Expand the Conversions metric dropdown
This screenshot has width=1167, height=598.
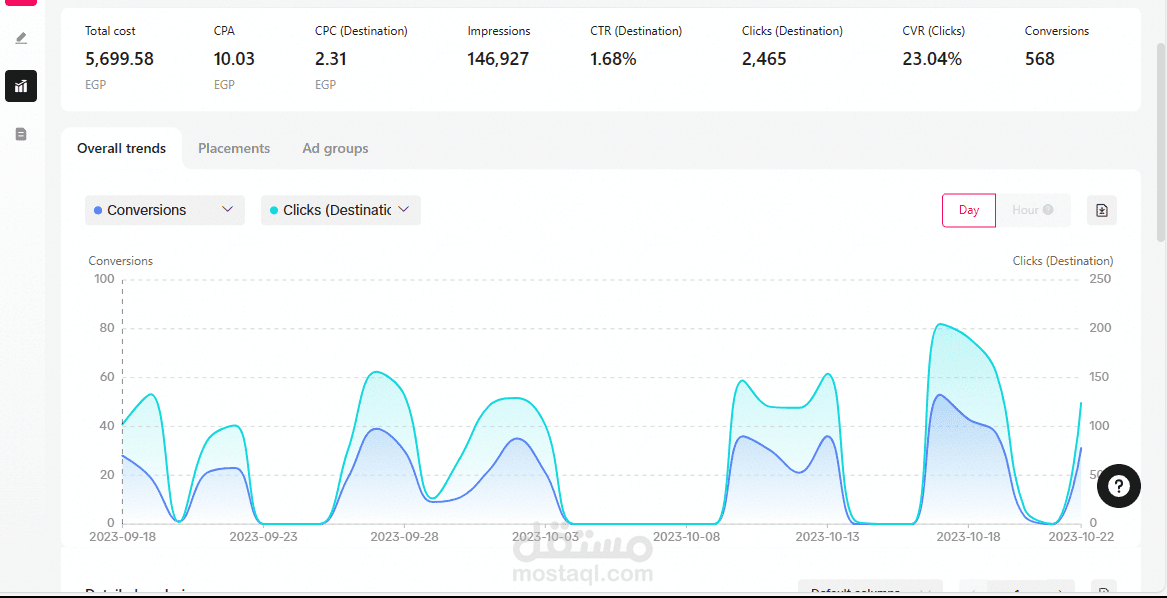coord(164,210)
